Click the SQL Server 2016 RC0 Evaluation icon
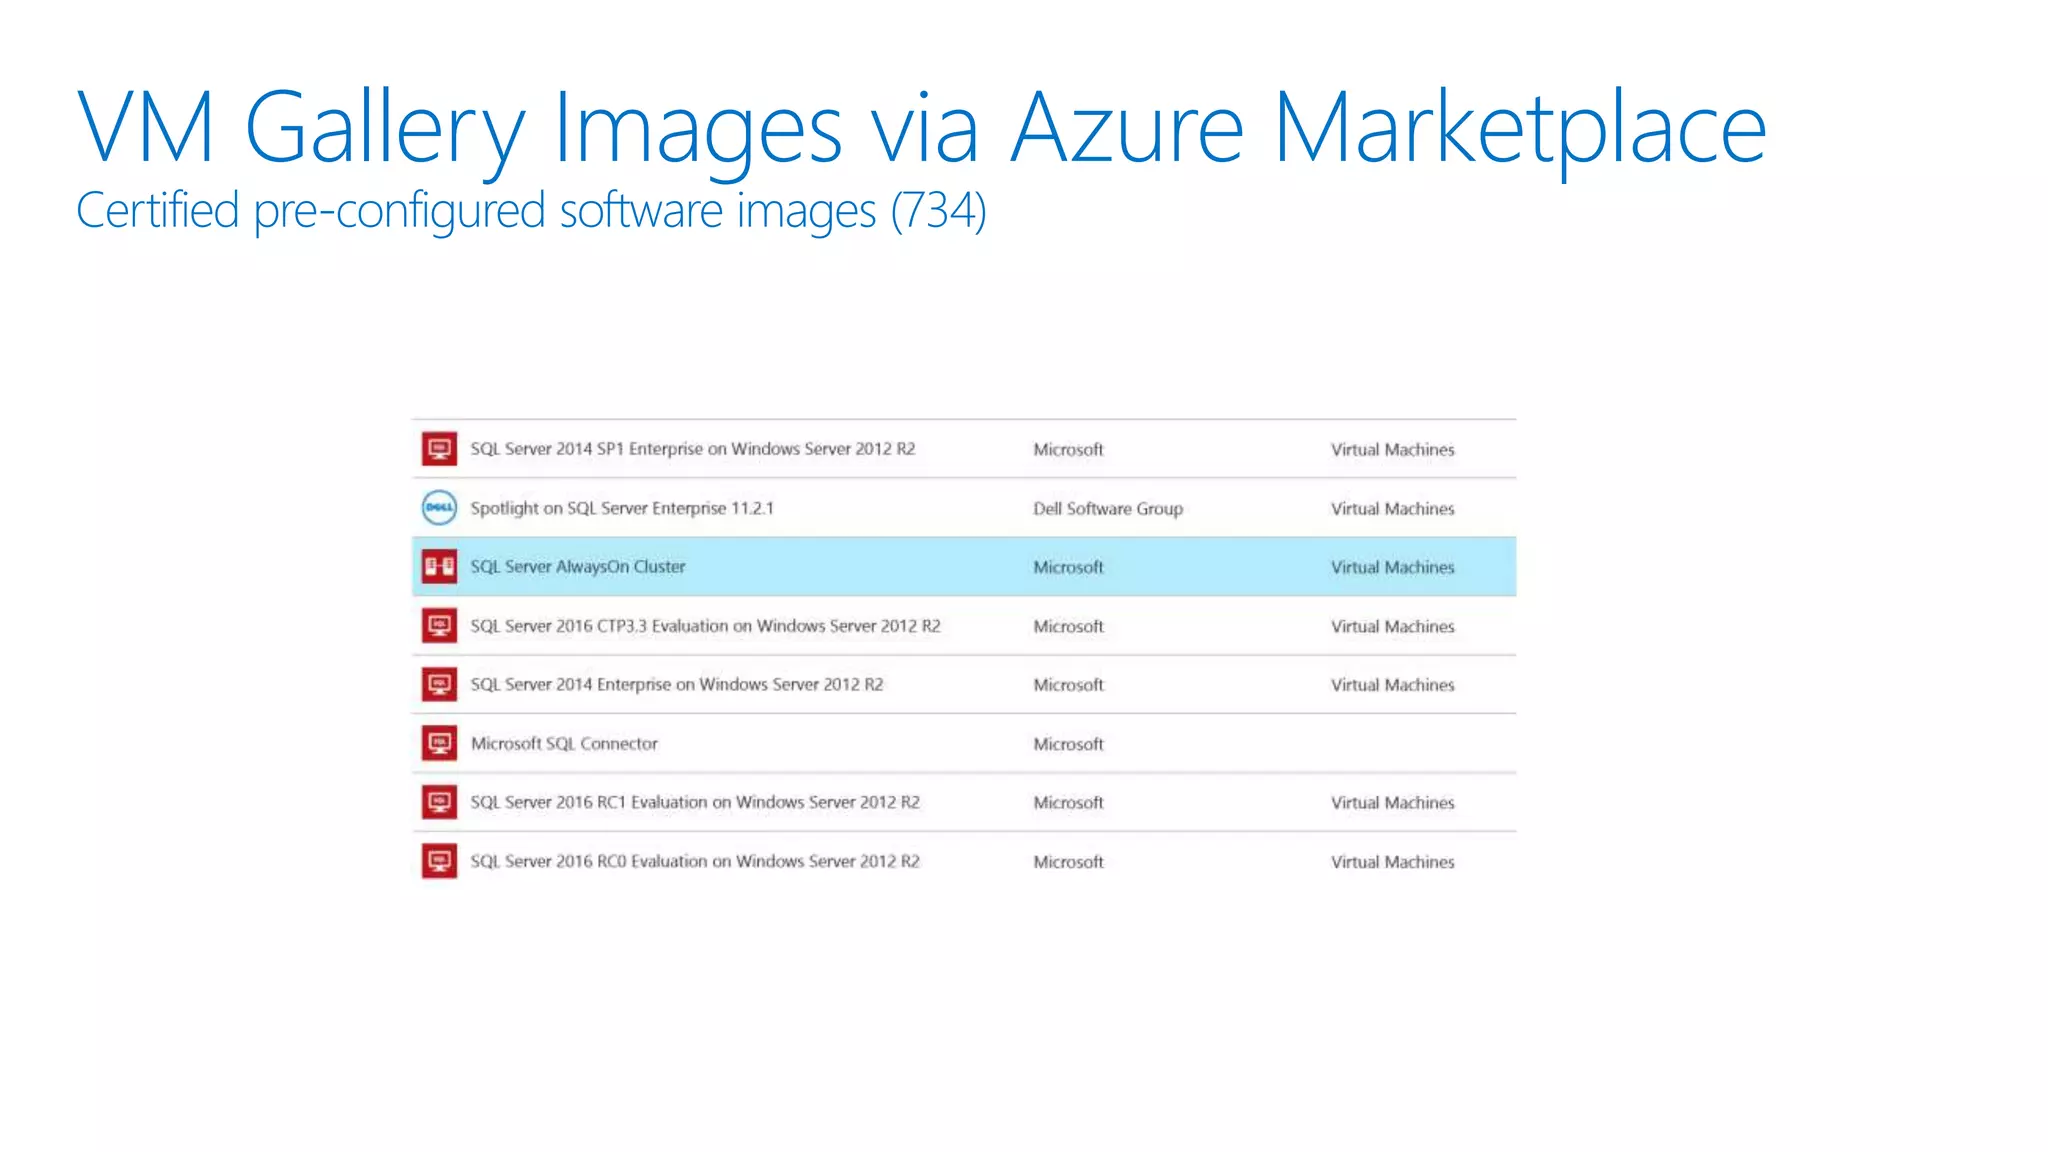 coord(439,861)
